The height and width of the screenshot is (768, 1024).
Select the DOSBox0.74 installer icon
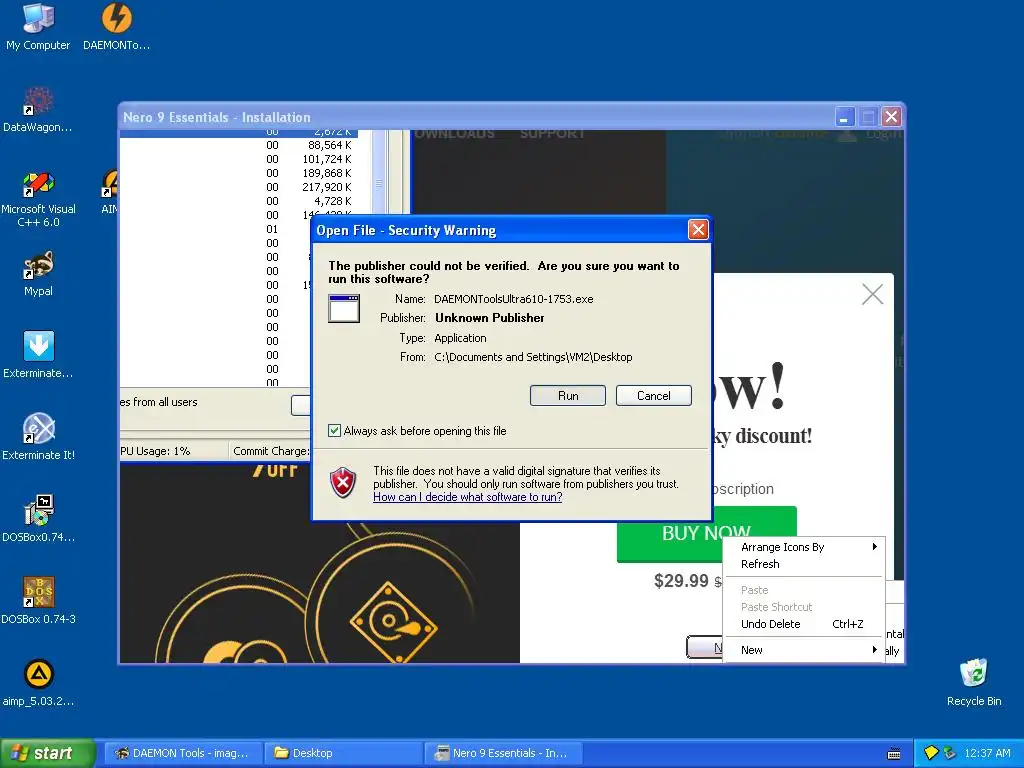(38, 519)
